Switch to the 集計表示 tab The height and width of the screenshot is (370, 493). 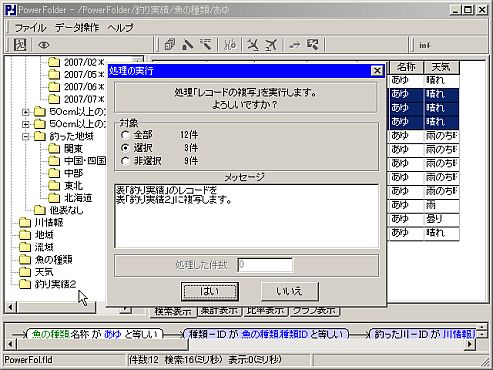coord(219,310)
